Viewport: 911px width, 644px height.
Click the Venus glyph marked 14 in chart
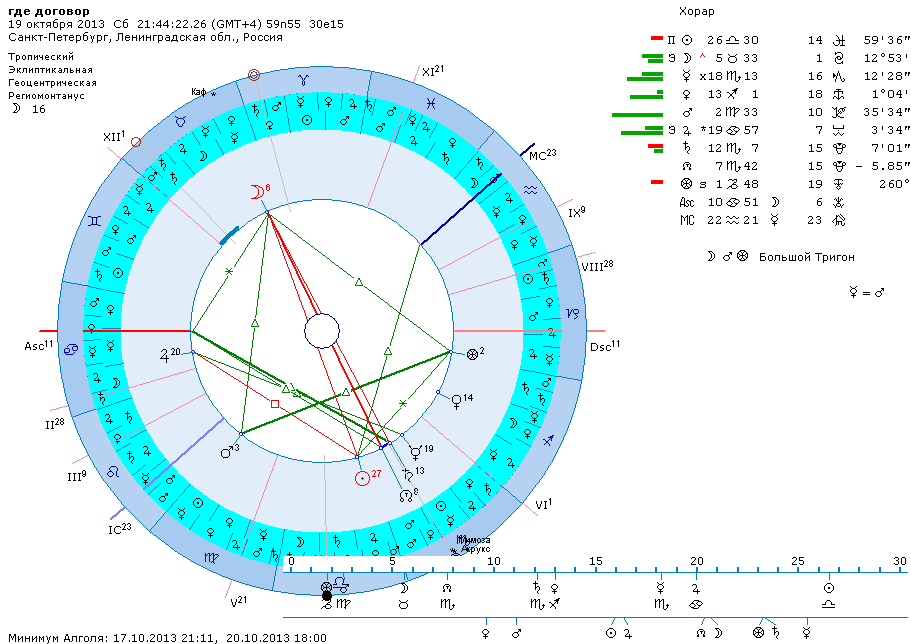click(457, 400)
